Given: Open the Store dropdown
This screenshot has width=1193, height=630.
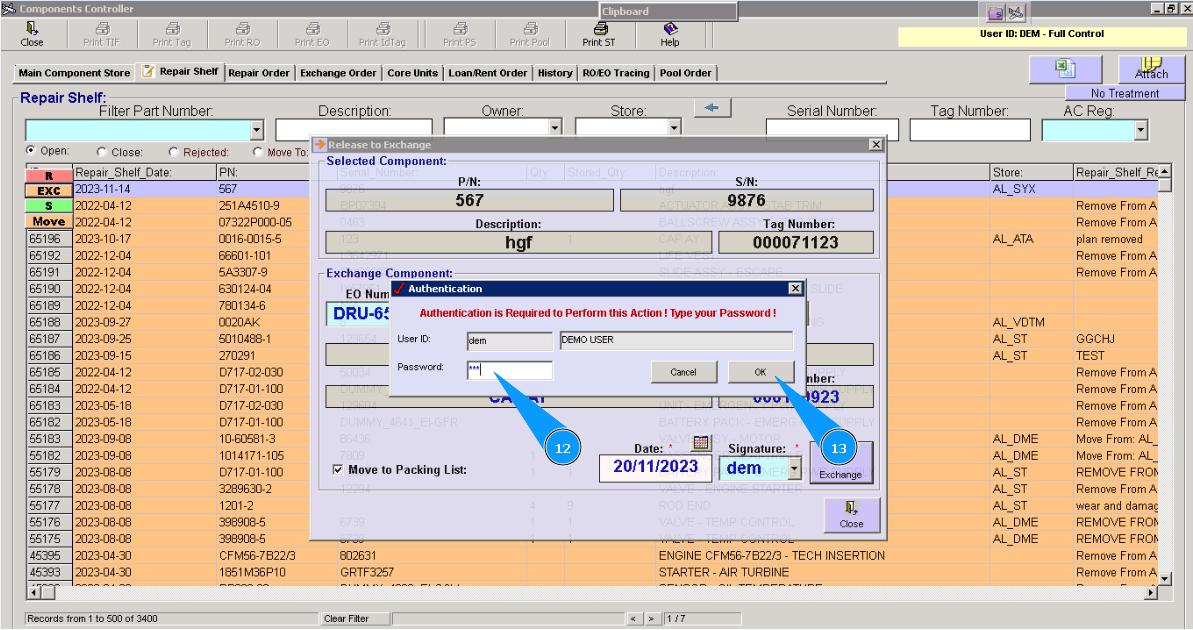Looking at the screenshot, I should (x=674, y=127).
